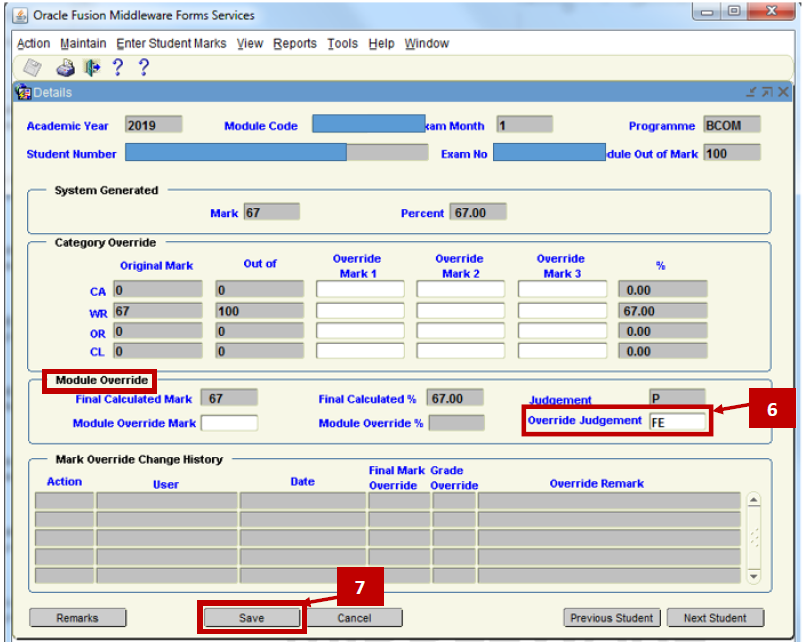Click the Print toolbar icon
The height and width of the screenshot is (642, 804).
[x=65, y=68]
